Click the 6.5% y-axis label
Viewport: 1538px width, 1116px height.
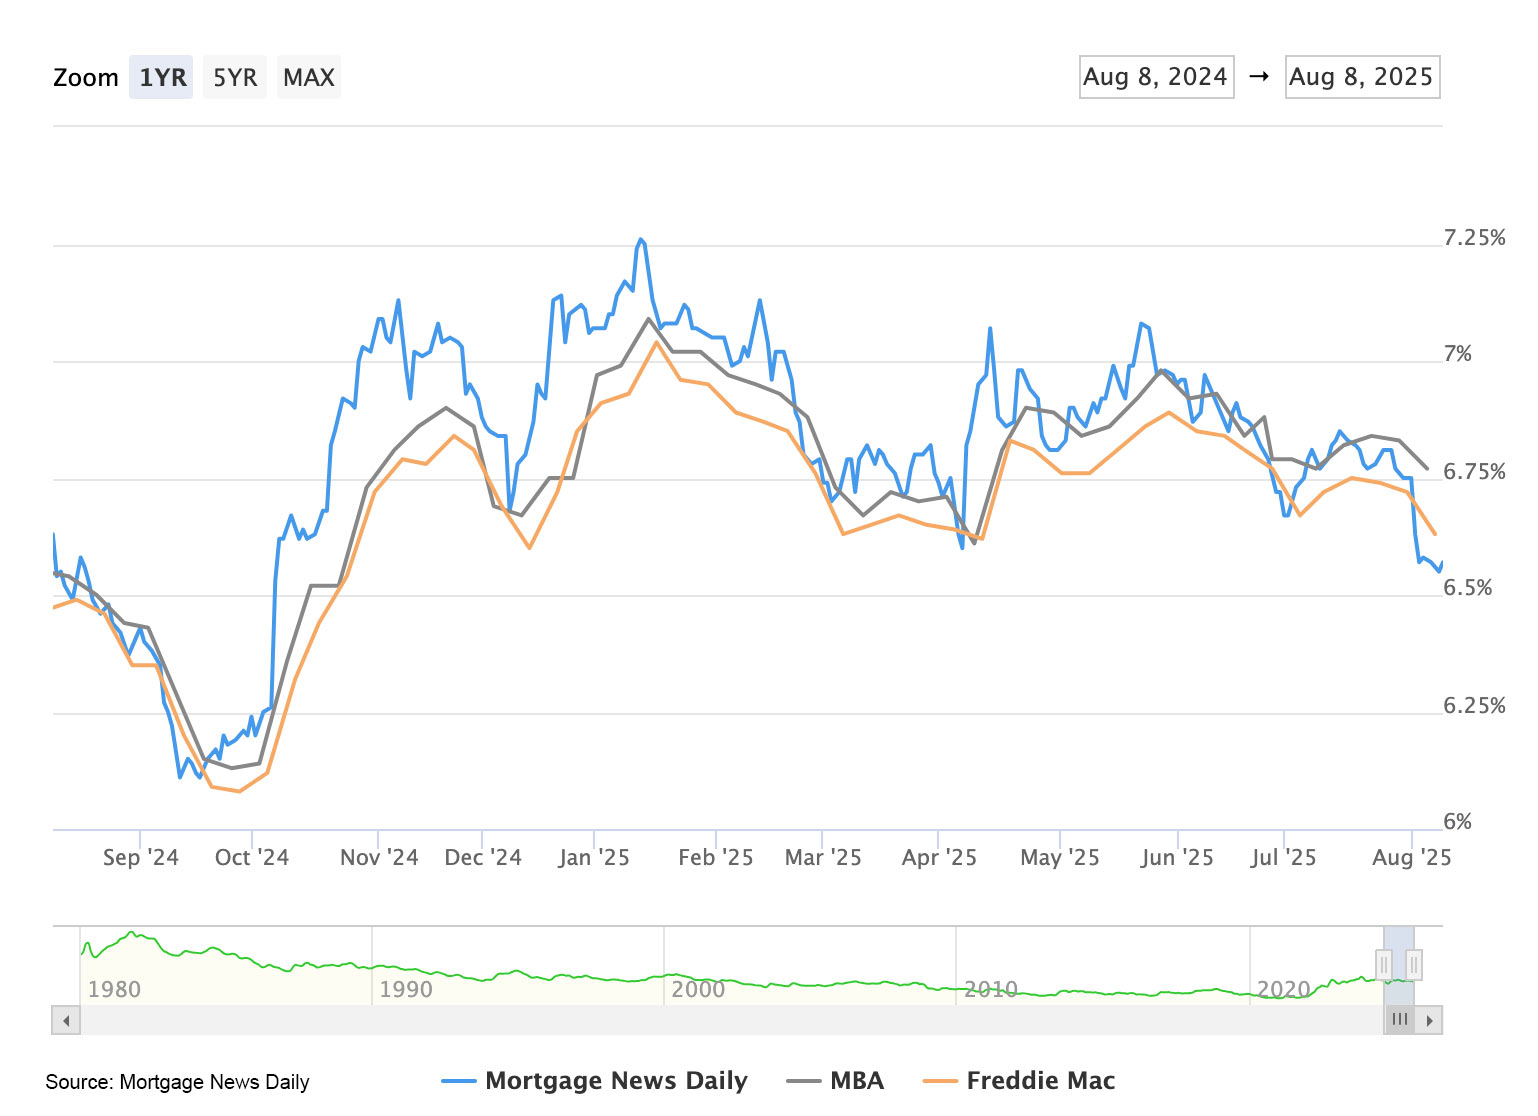[x=1467, y=588]
